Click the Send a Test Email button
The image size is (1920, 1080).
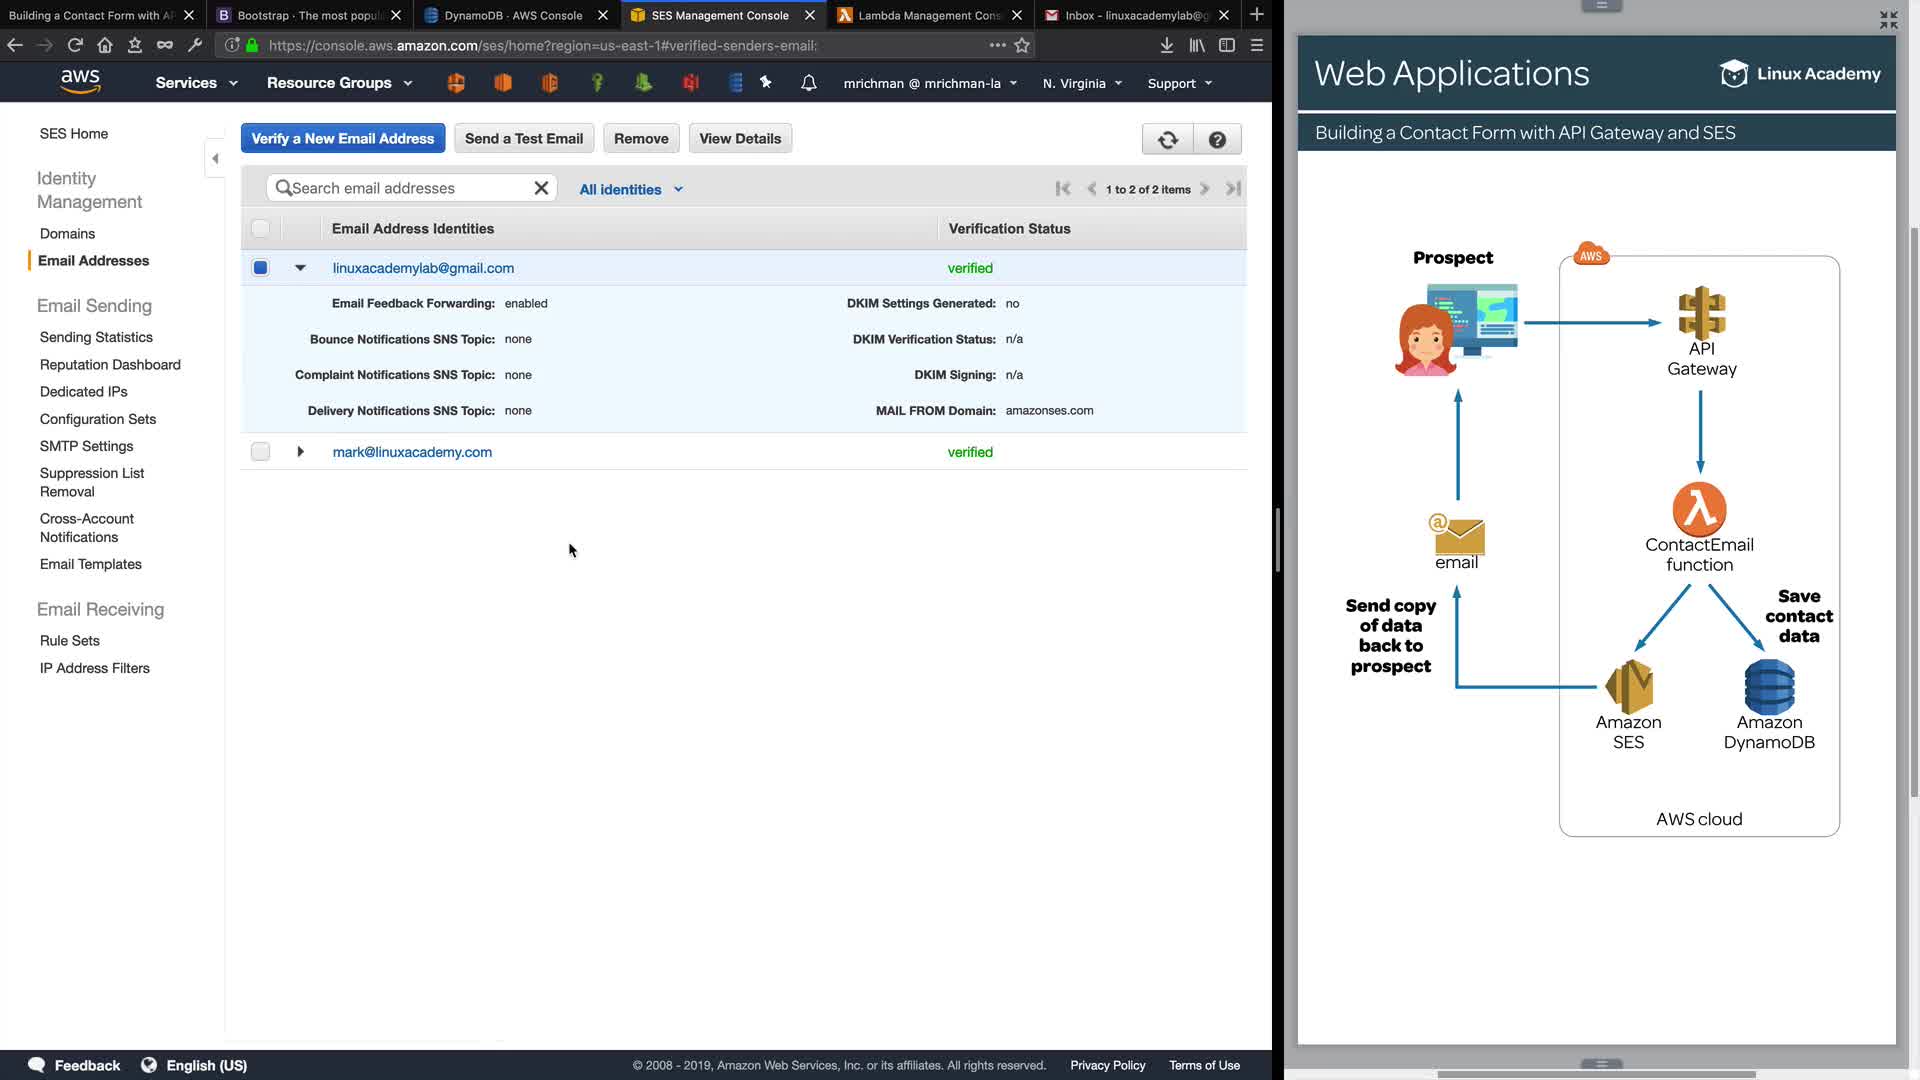523,139
